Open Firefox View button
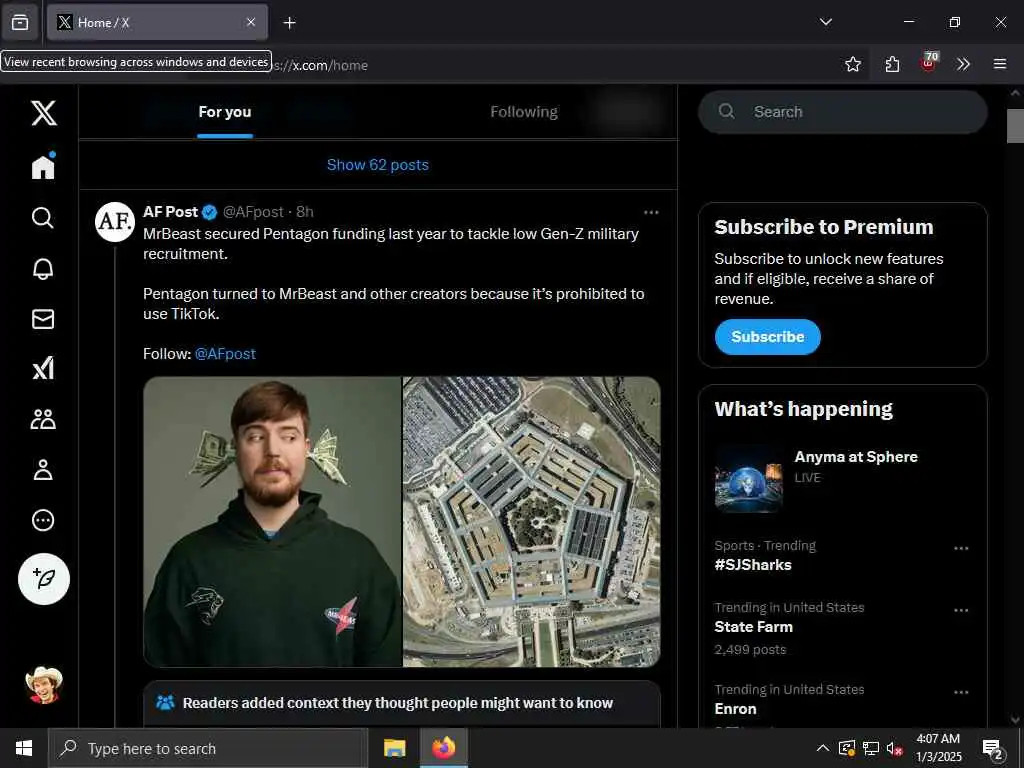This screenshot has width=1024, height=768. pos(20,23)
